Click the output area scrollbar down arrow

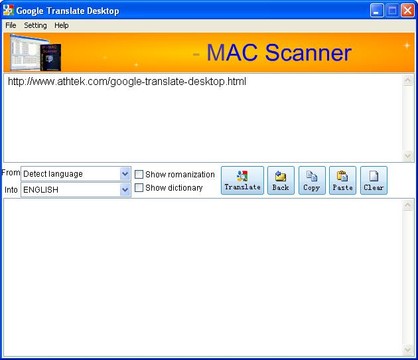[x=408, y=349]
